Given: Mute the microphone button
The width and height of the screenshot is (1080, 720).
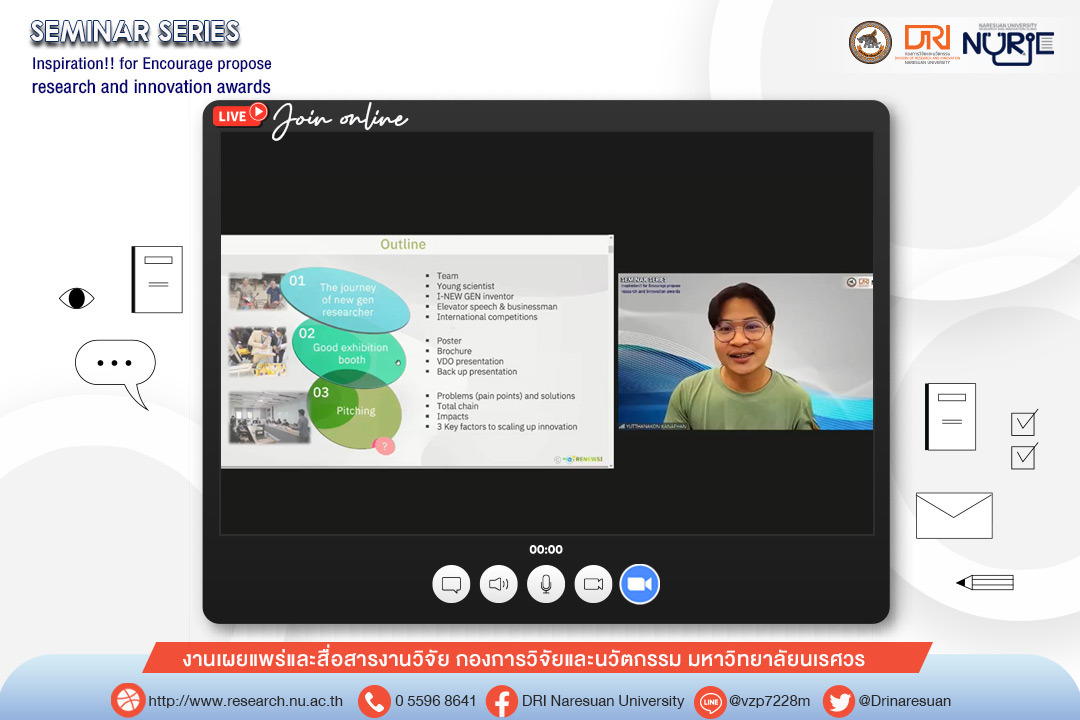Looking at the screenshot, I should [x=546, y=584].
